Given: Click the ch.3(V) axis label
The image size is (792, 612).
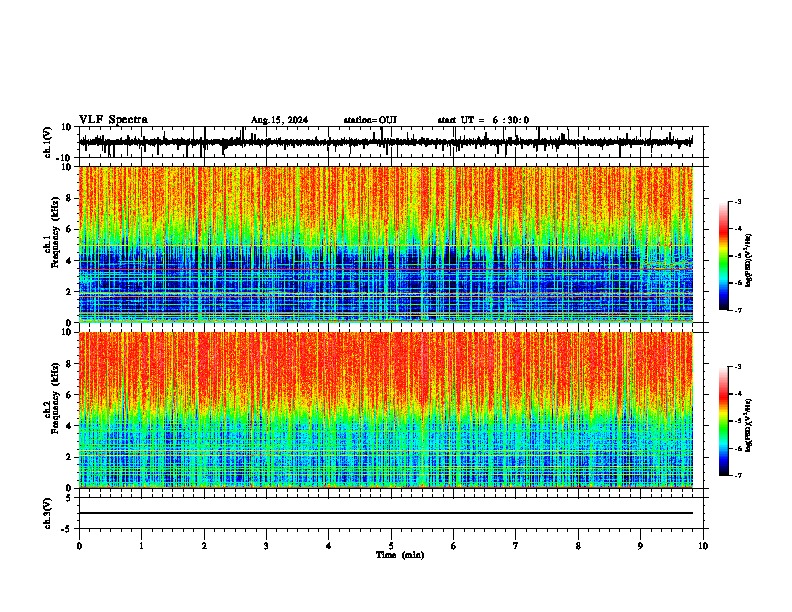Looking at the screenshot, I should click(x=48, y=513).
